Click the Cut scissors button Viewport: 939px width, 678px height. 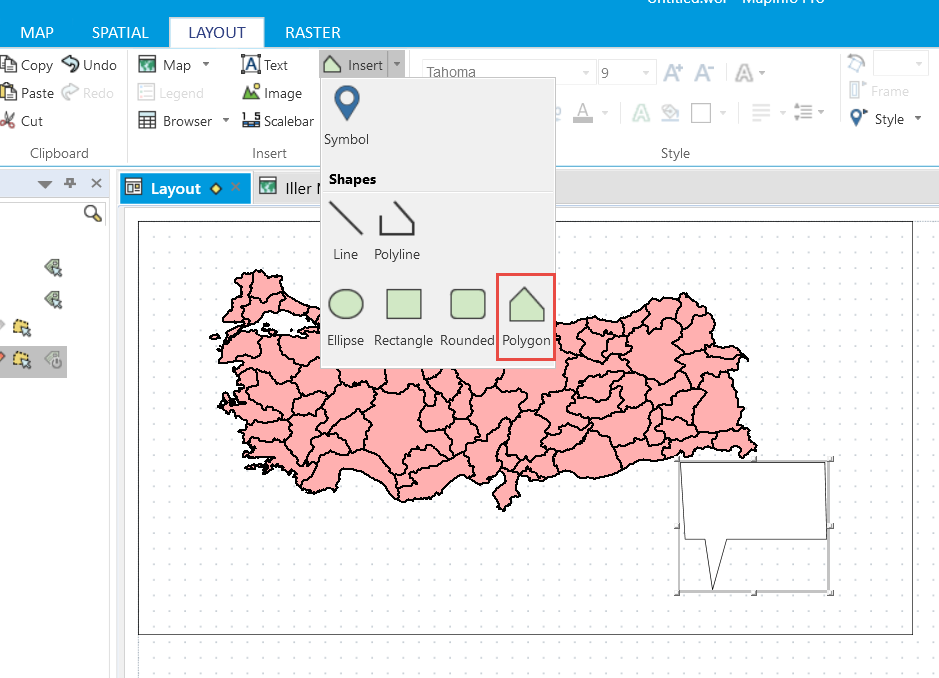tap(22, 121)
